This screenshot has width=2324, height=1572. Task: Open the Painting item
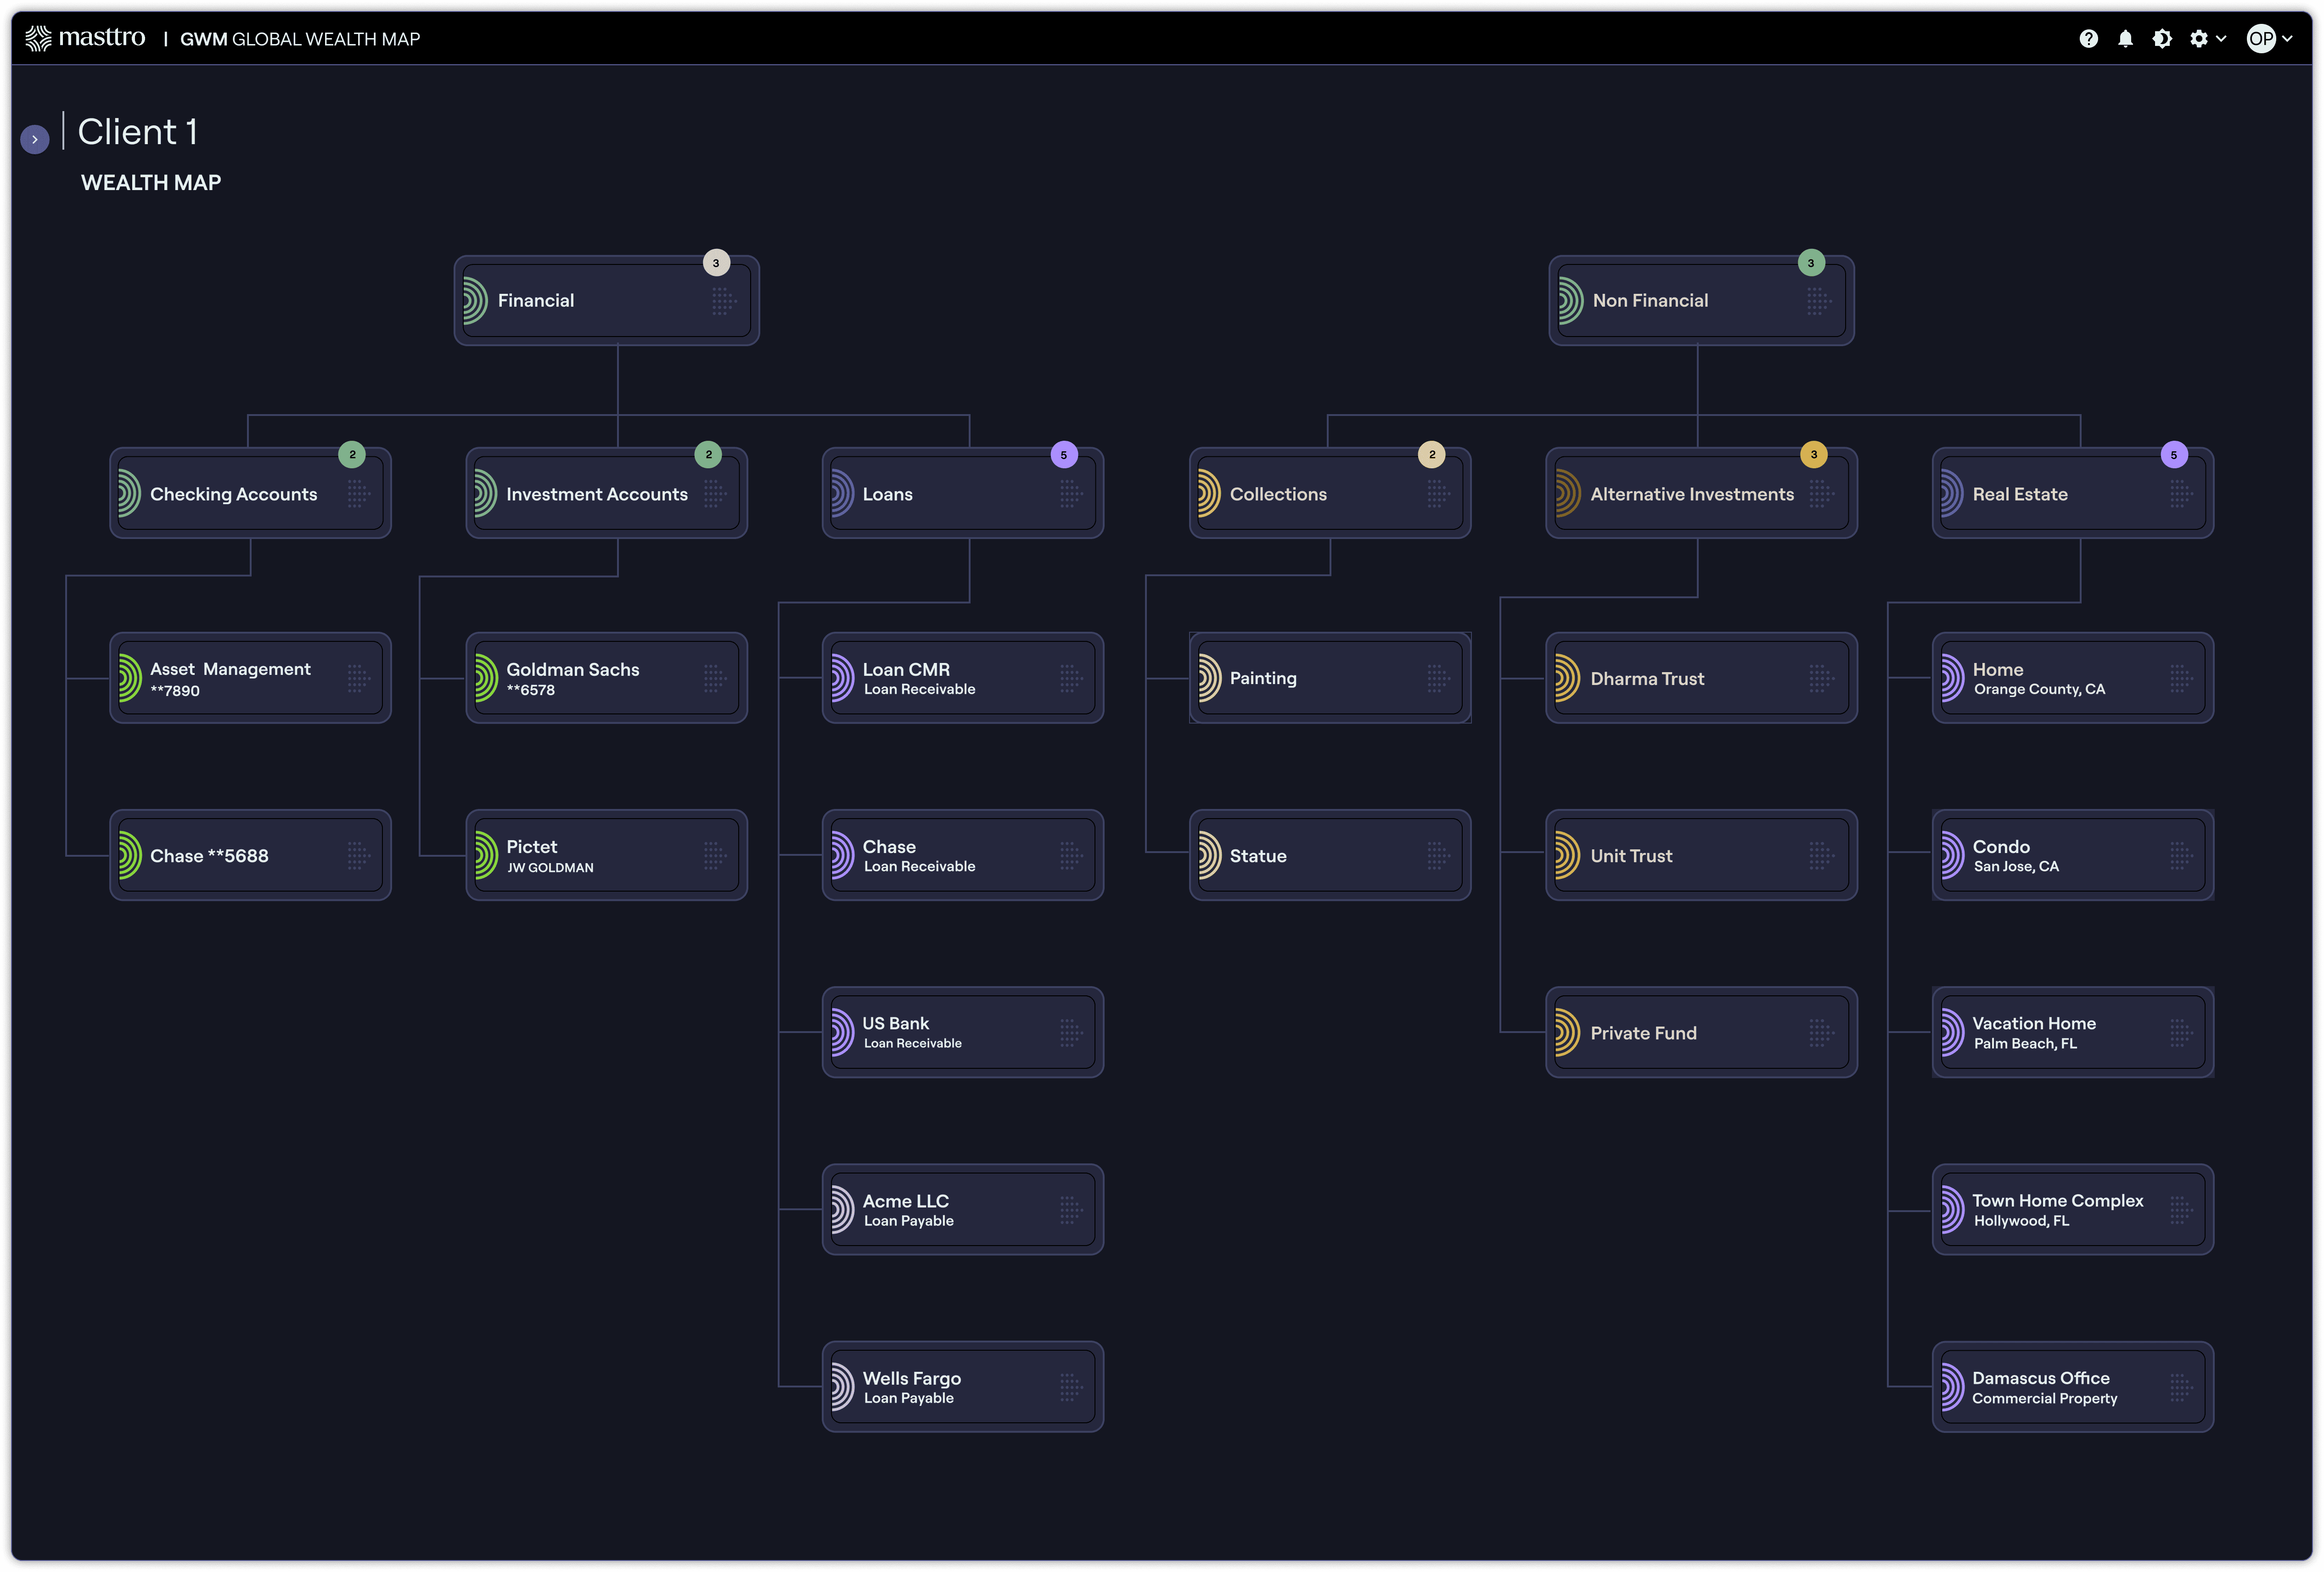(1330, 678)
